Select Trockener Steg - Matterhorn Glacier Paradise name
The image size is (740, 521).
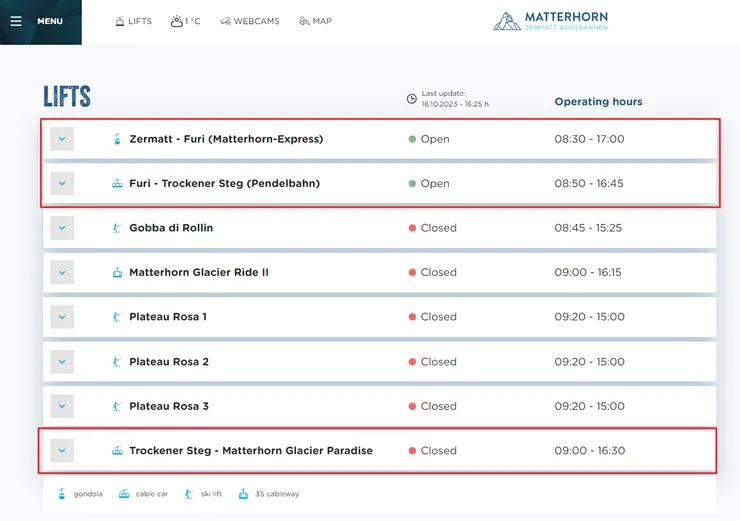(x=251, y=451)
